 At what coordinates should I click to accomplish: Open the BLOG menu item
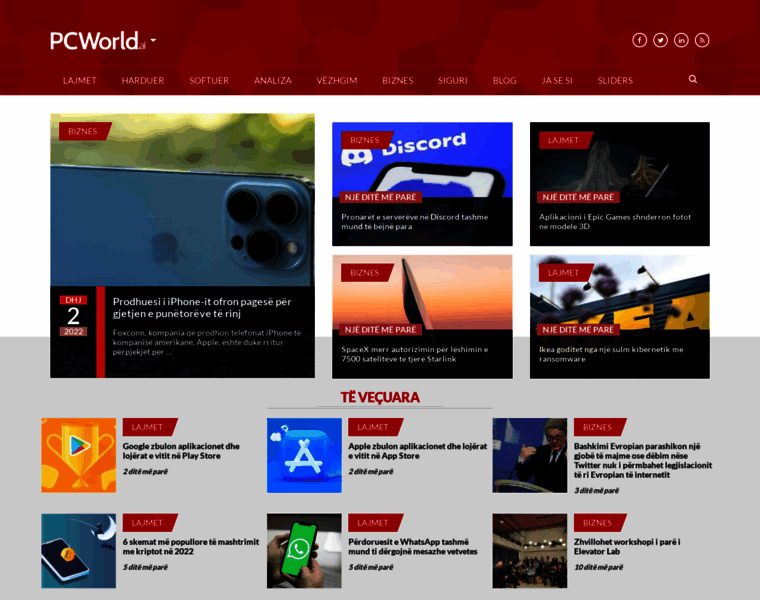tap(504, 80)
